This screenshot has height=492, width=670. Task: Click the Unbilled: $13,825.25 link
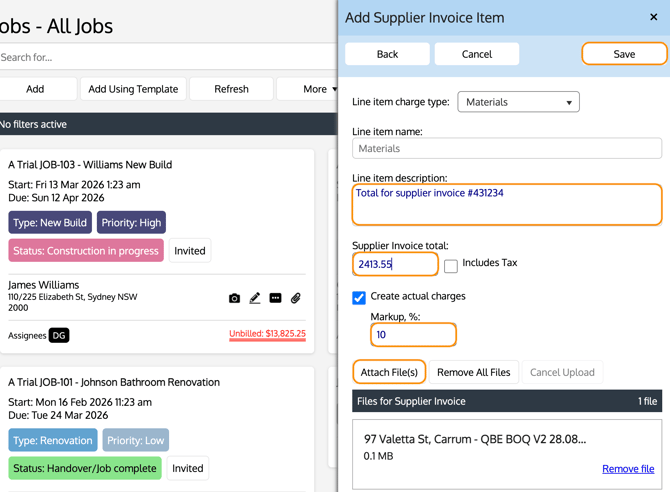[267, 334]
